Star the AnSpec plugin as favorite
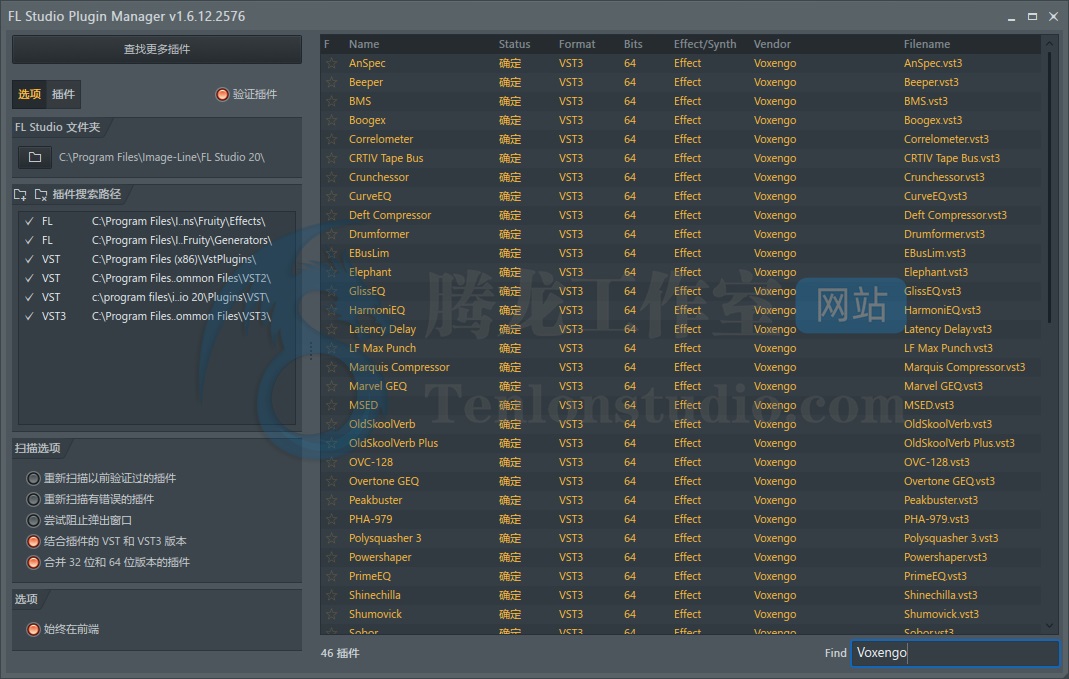This screenshot has height=679, width=1069. (331, 63)
